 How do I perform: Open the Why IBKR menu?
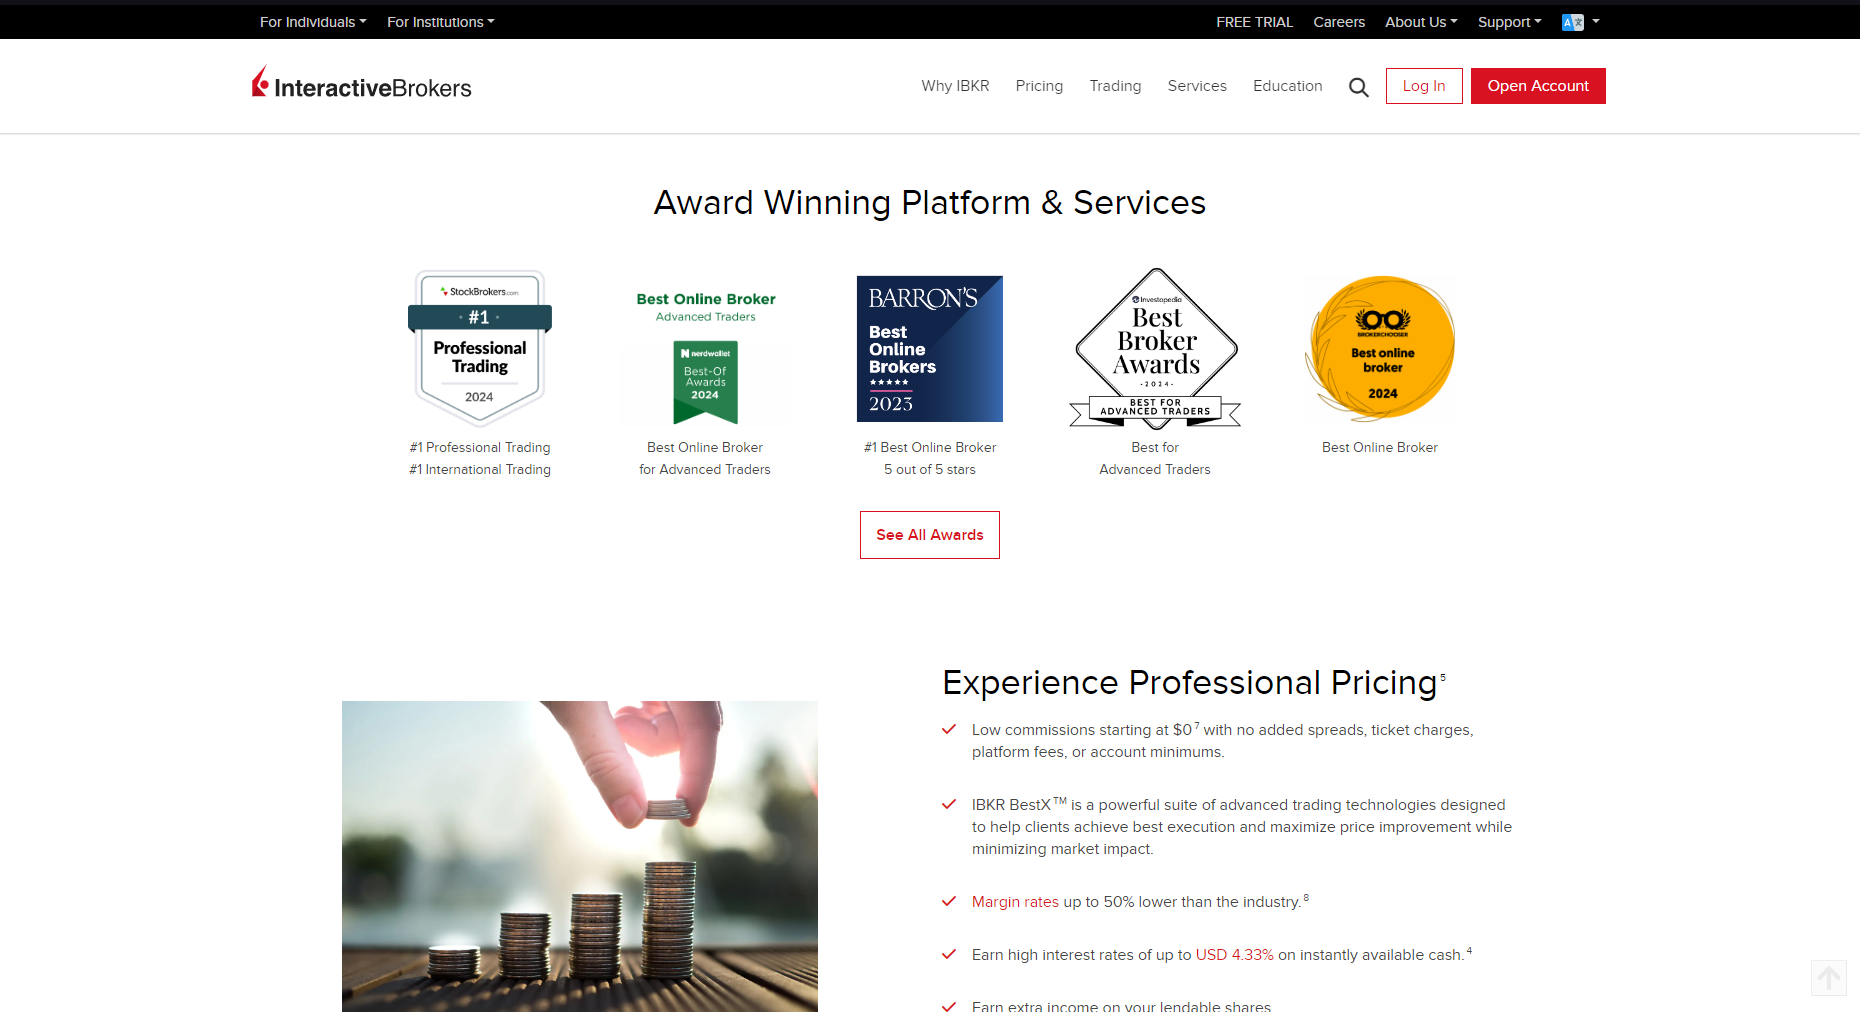(955, 86)
